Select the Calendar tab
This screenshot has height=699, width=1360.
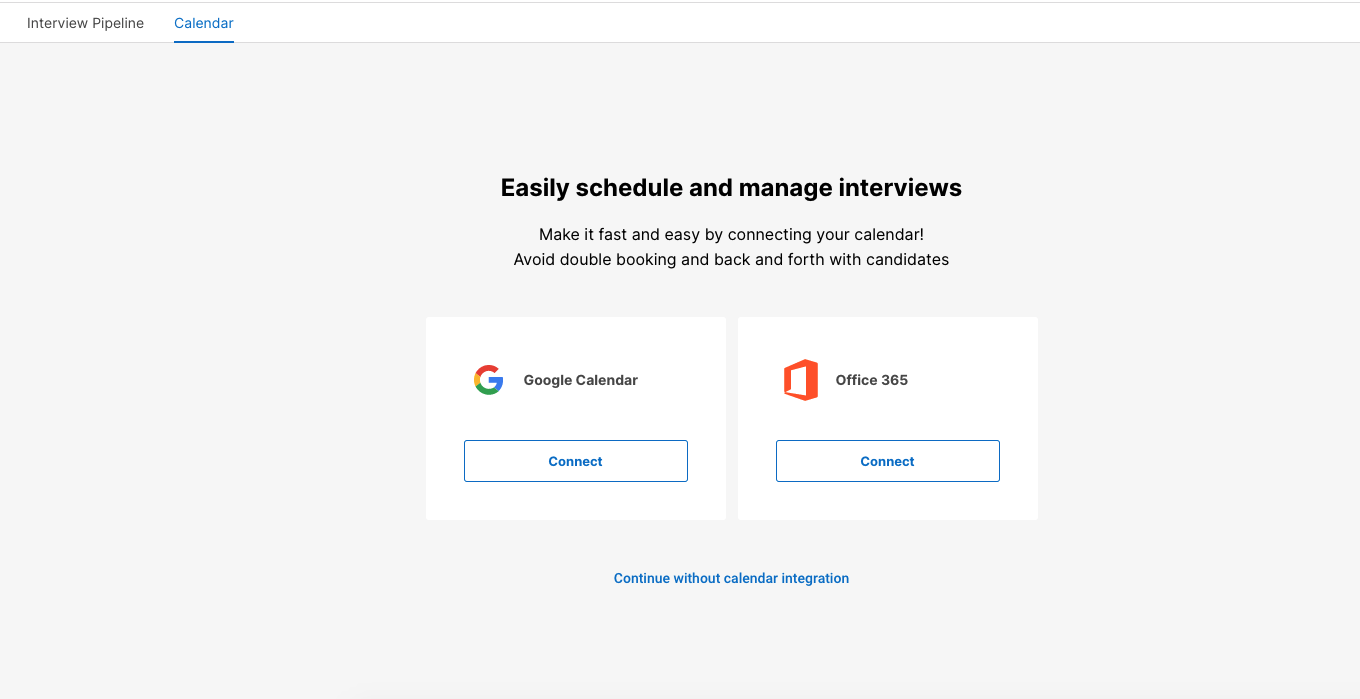tap(204, 23)
